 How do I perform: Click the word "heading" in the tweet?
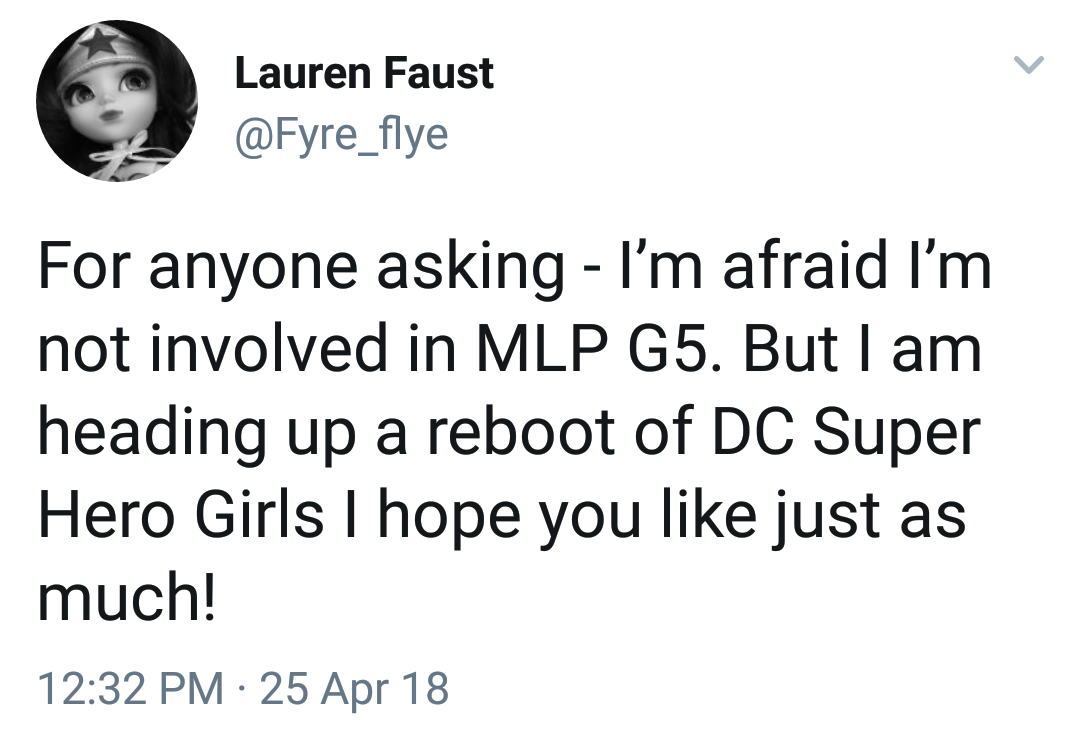coord(152,432)
